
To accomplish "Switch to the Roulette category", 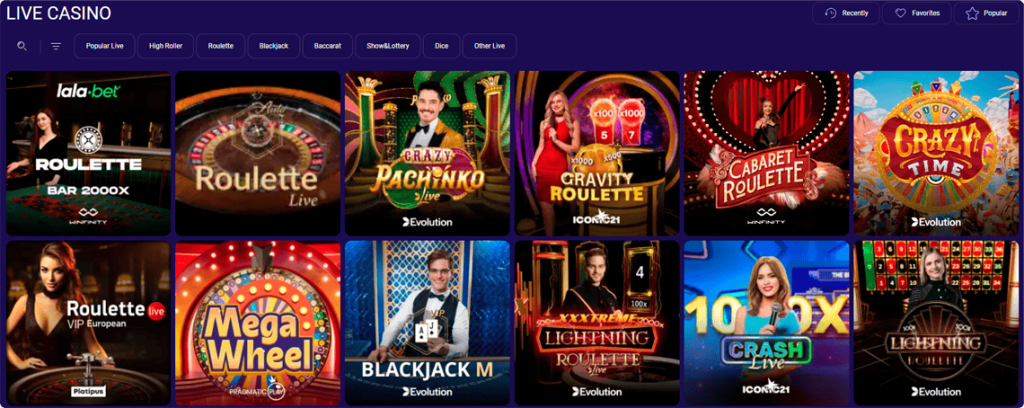I will pos(221,46).
